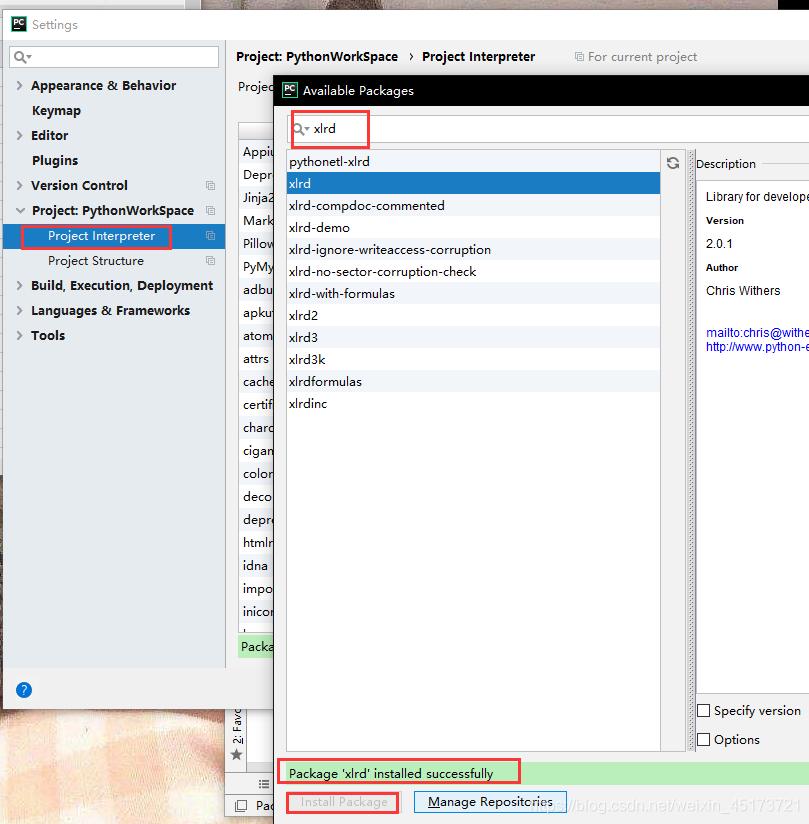Open the blue help question mark icon
This screenshot has width=809, height=824.
tap(24, 689)
